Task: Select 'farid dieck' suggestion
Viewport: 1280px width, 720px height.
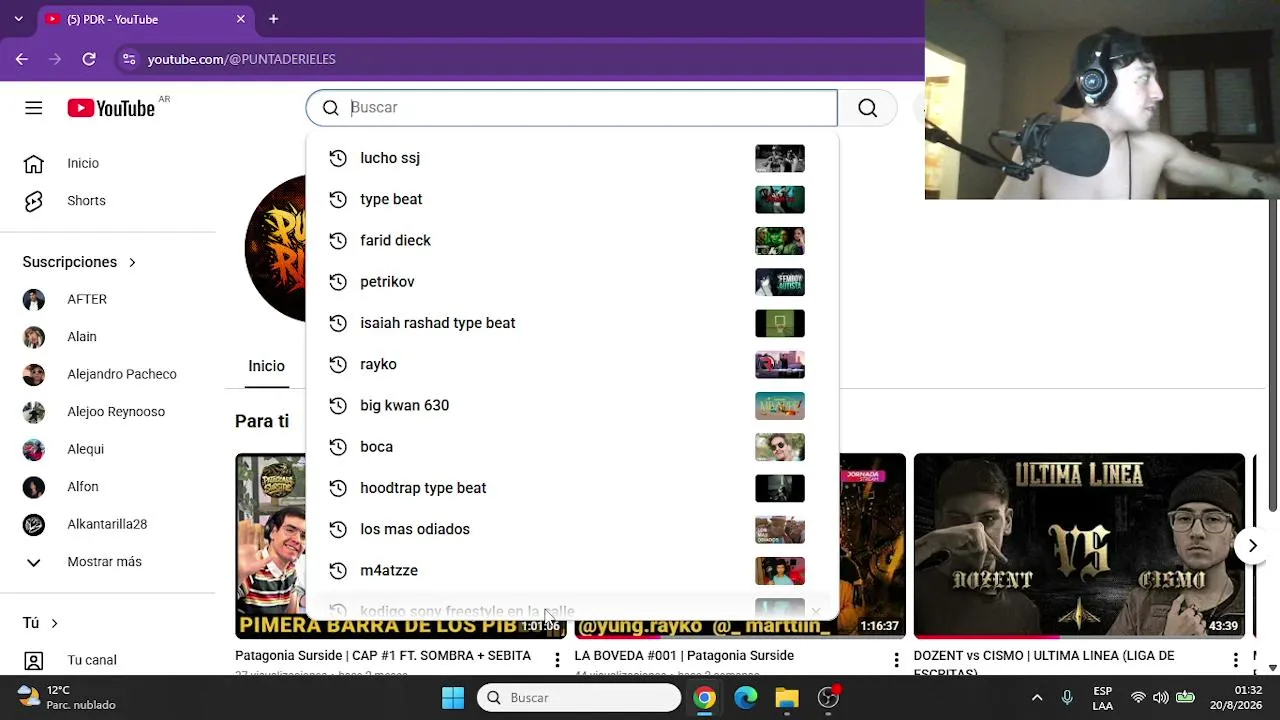Action: (572, 240)
